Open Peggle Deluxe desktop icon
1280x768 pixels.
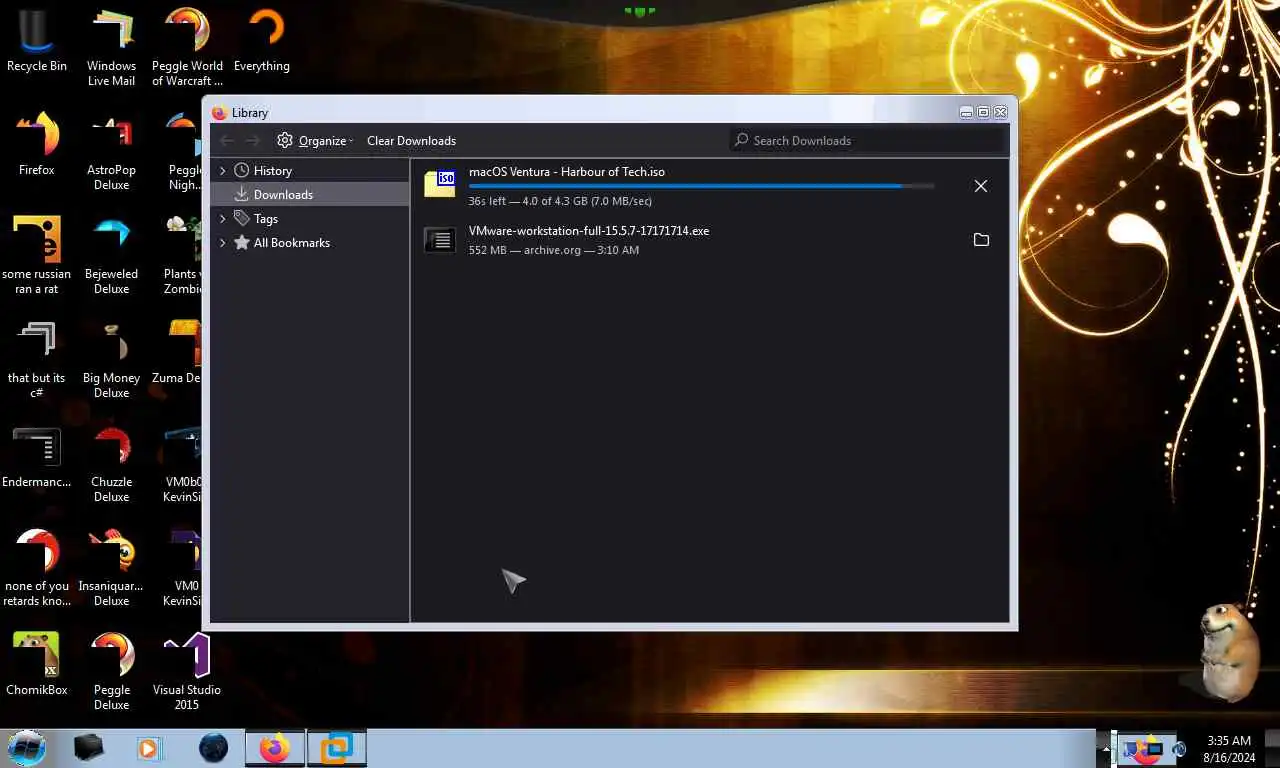pos(112,672)
